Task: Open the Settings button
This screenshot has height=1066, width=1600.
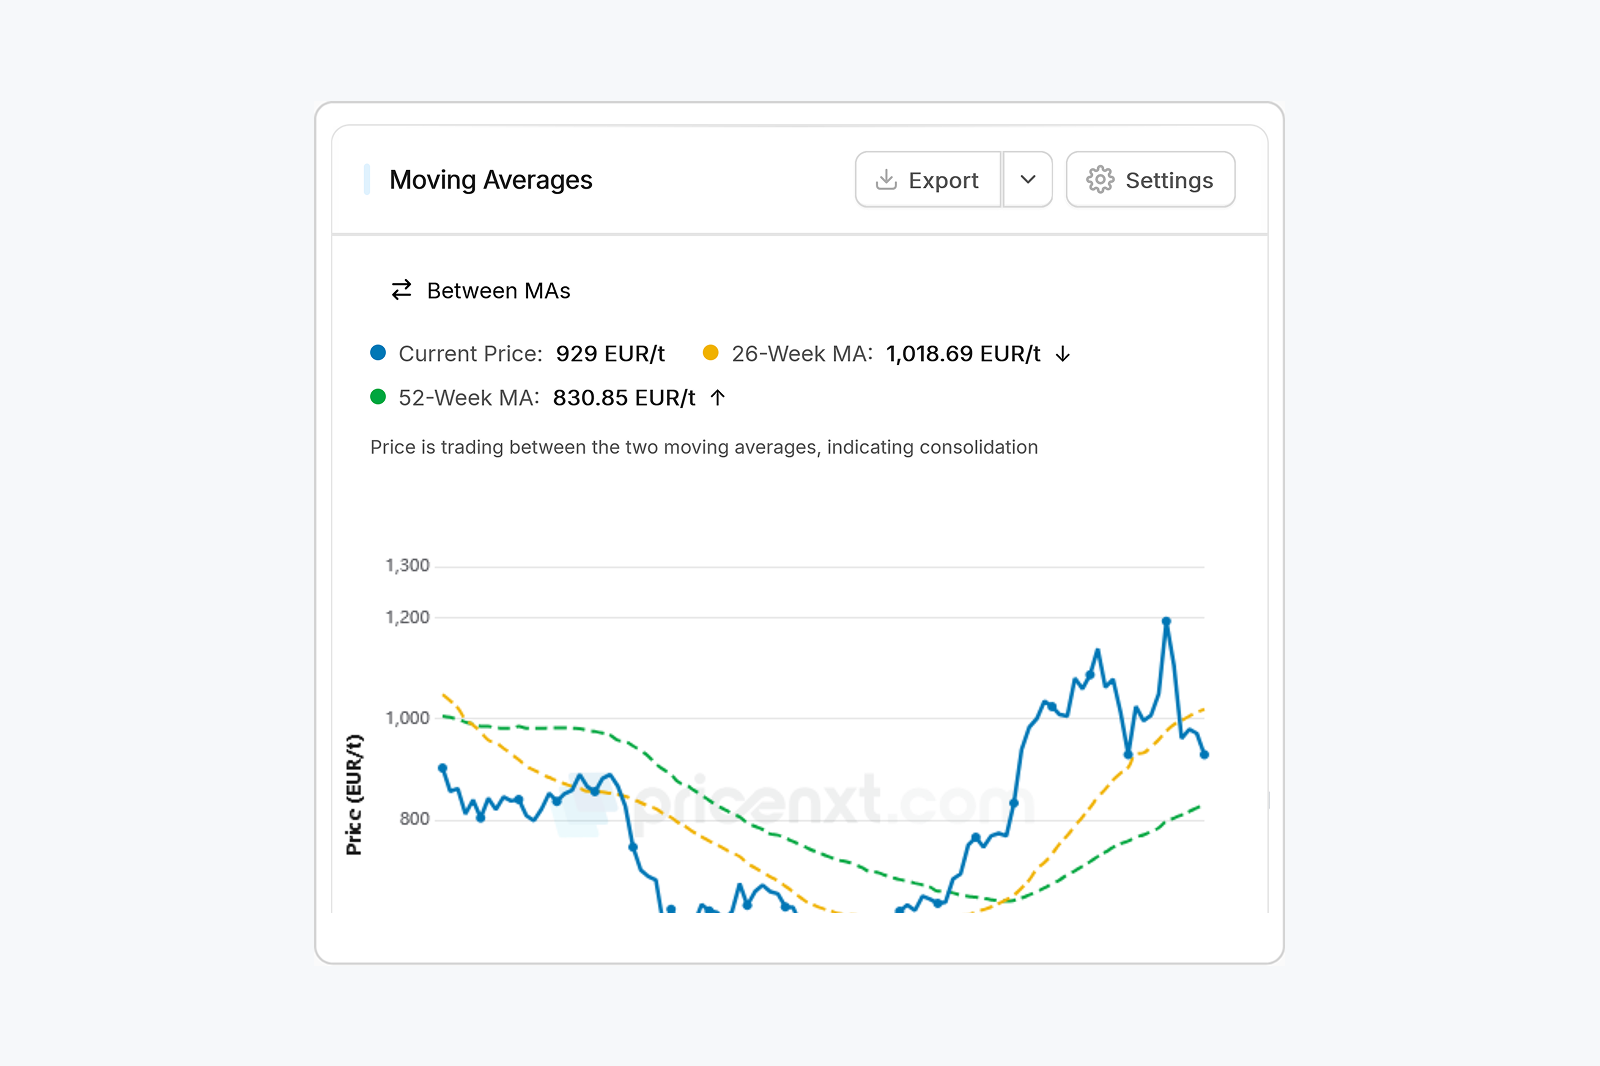Action: [1150, 180]
